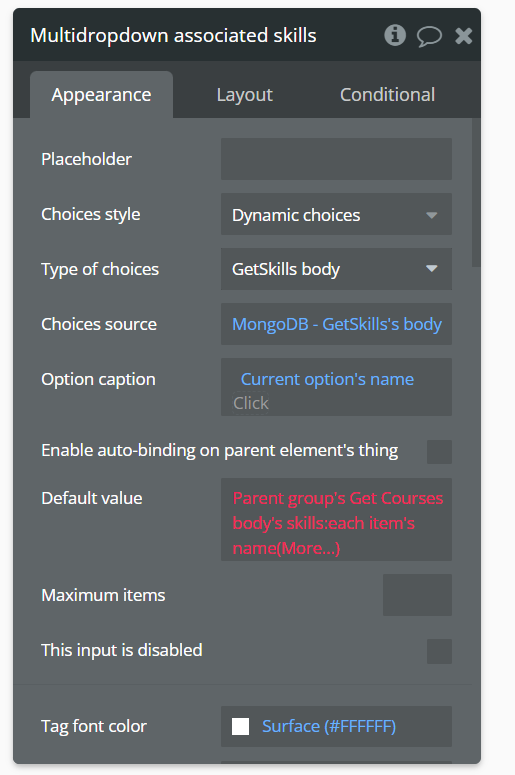Click the Maximum items input box
Viewport: 515px width, 775px height.
click(417, 595)
